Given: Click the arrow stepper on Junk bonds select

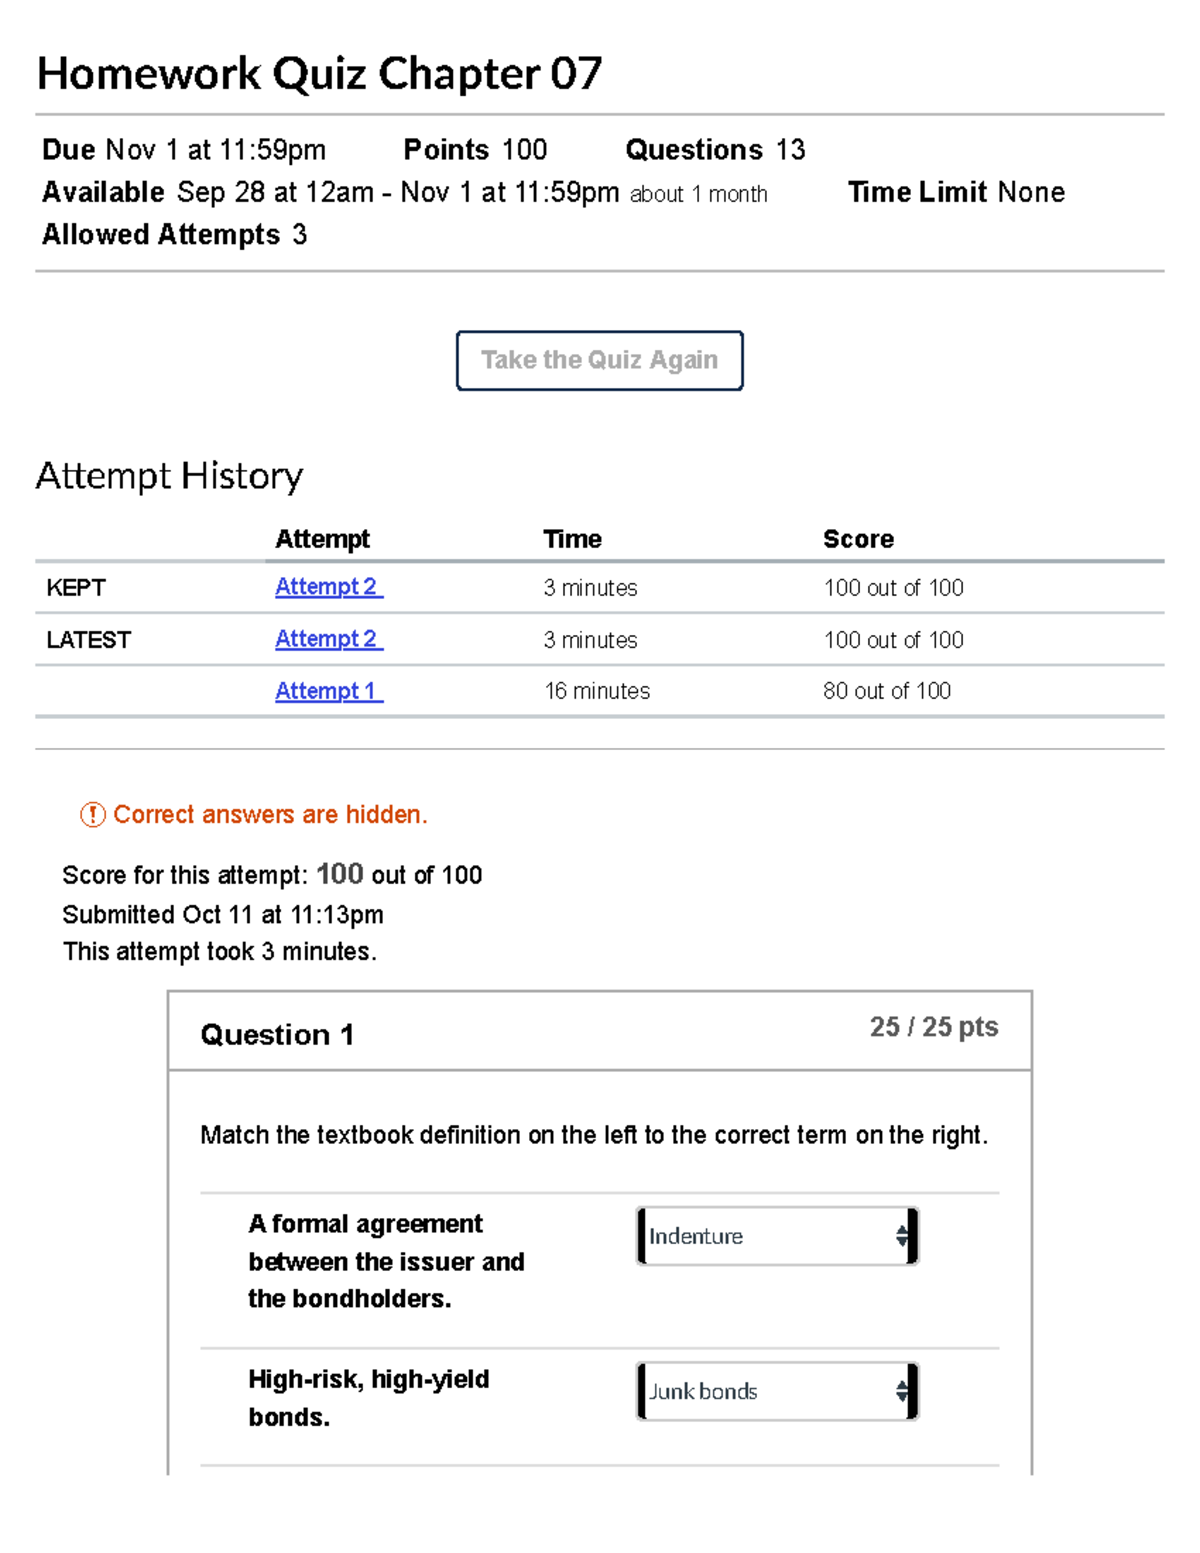Looking at the screenshot, I should 902,1391.
